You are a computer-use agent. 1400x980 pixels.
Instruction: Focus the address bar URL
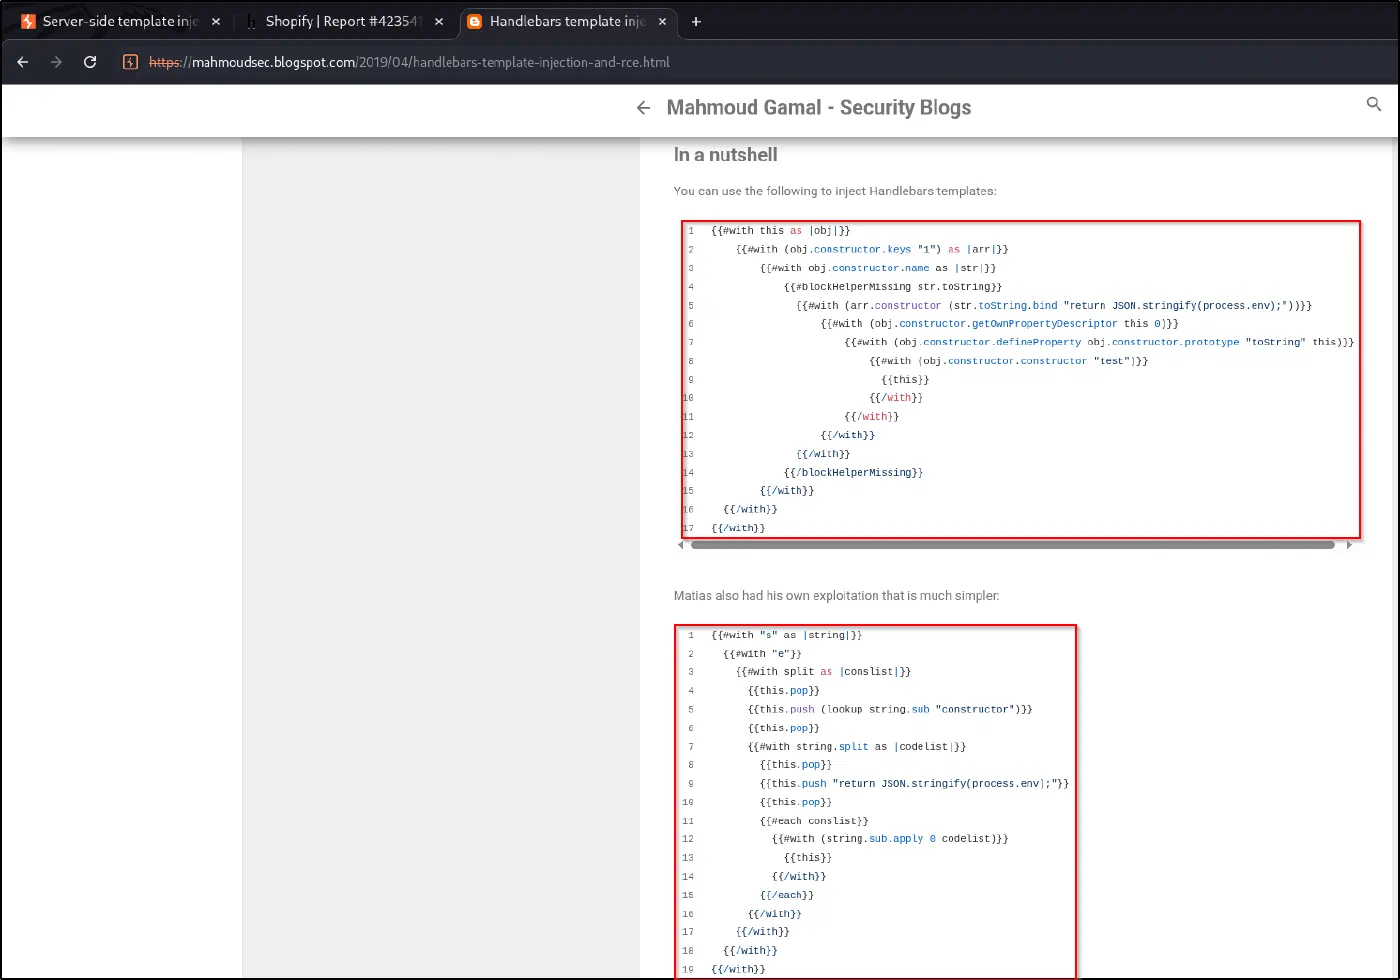409,62
